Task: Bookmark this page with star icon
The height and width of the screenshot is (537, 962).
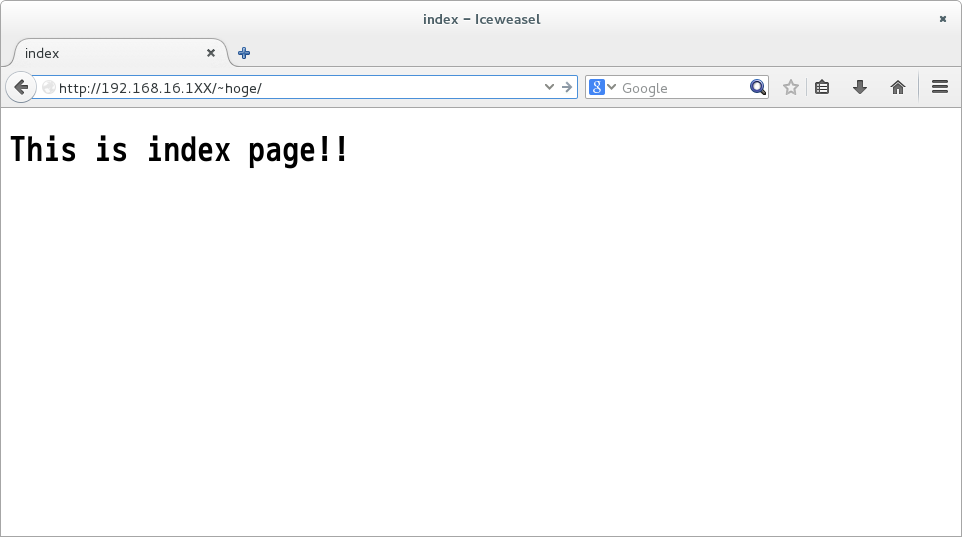Action: tap(791, 87)
